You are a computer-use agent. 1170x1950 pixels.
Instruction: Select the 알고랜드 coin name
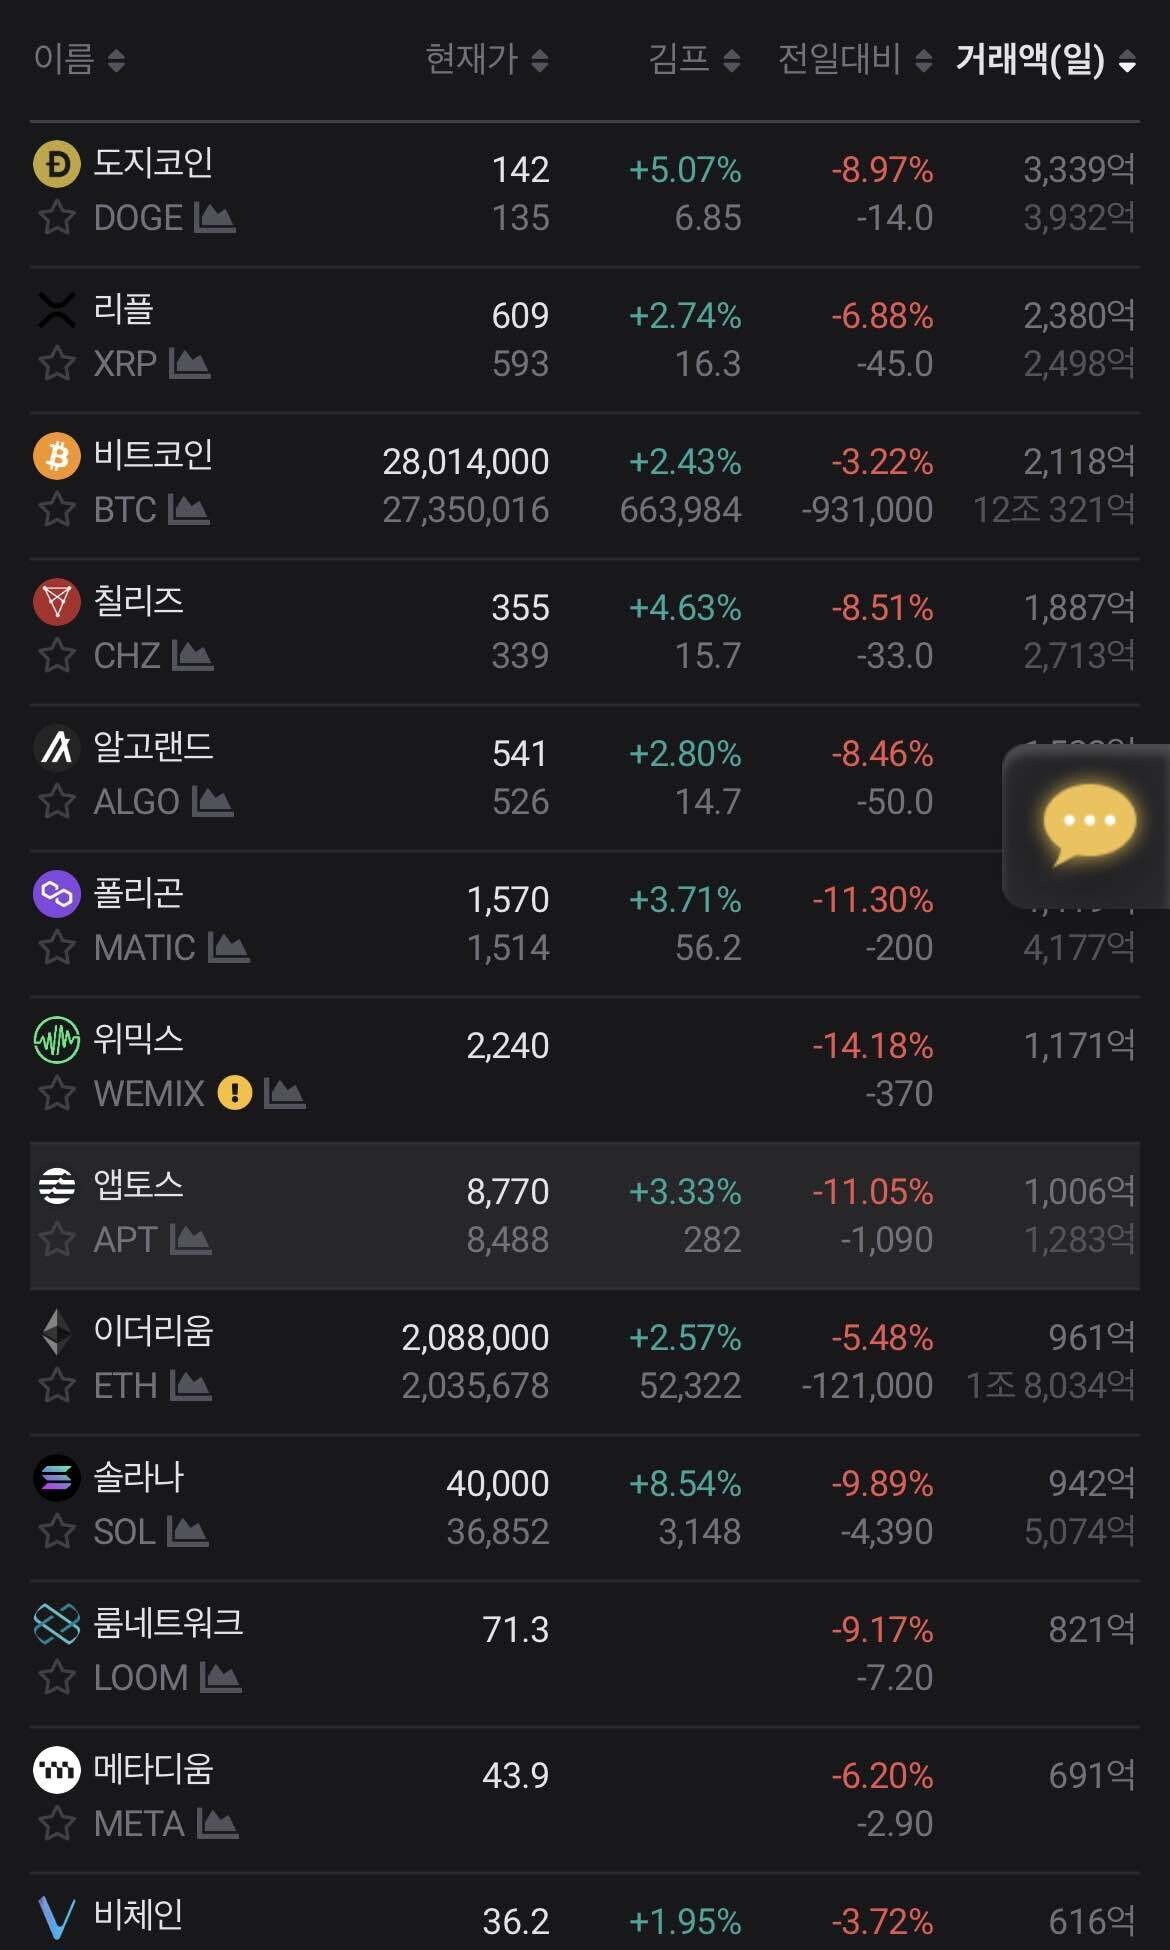pyautogui.click(x=153, y=747)
